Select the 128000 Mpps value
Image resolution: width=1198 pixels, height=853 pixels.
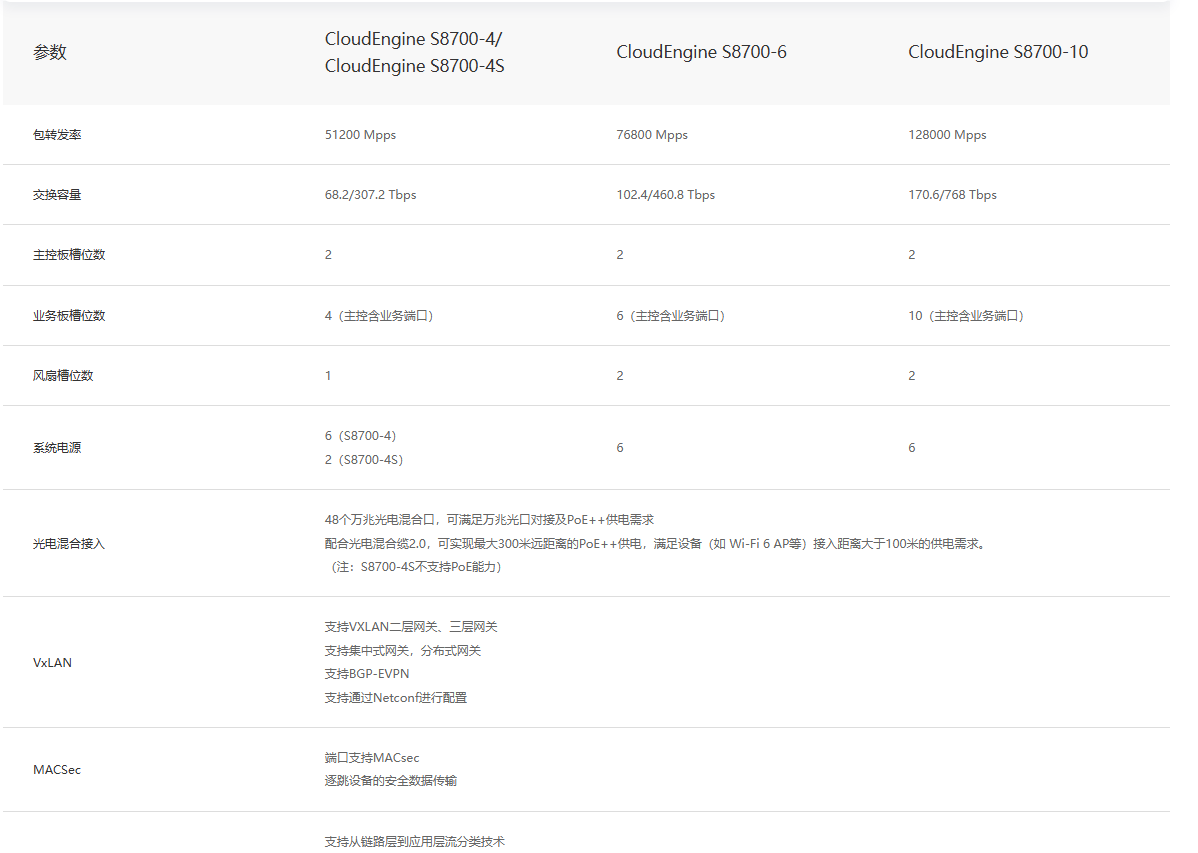click(x=947, y=135)
